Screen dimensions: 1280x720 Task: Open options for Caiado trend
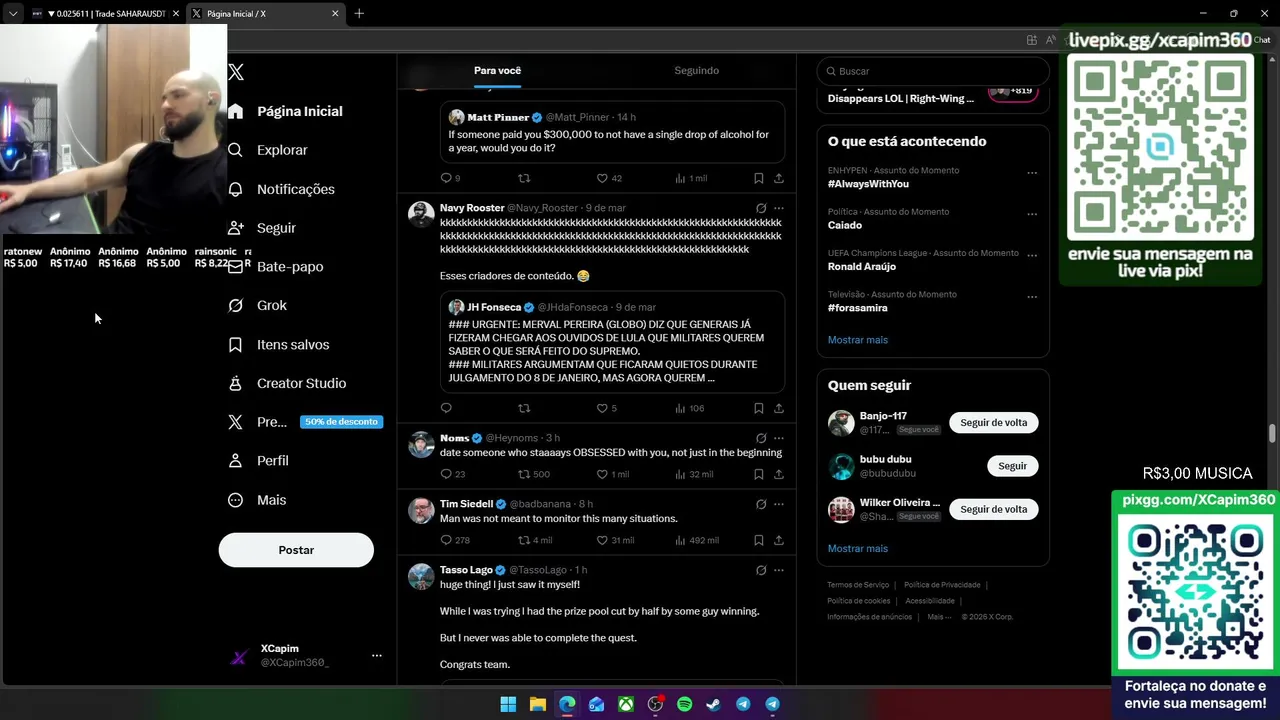(1032, 214)
